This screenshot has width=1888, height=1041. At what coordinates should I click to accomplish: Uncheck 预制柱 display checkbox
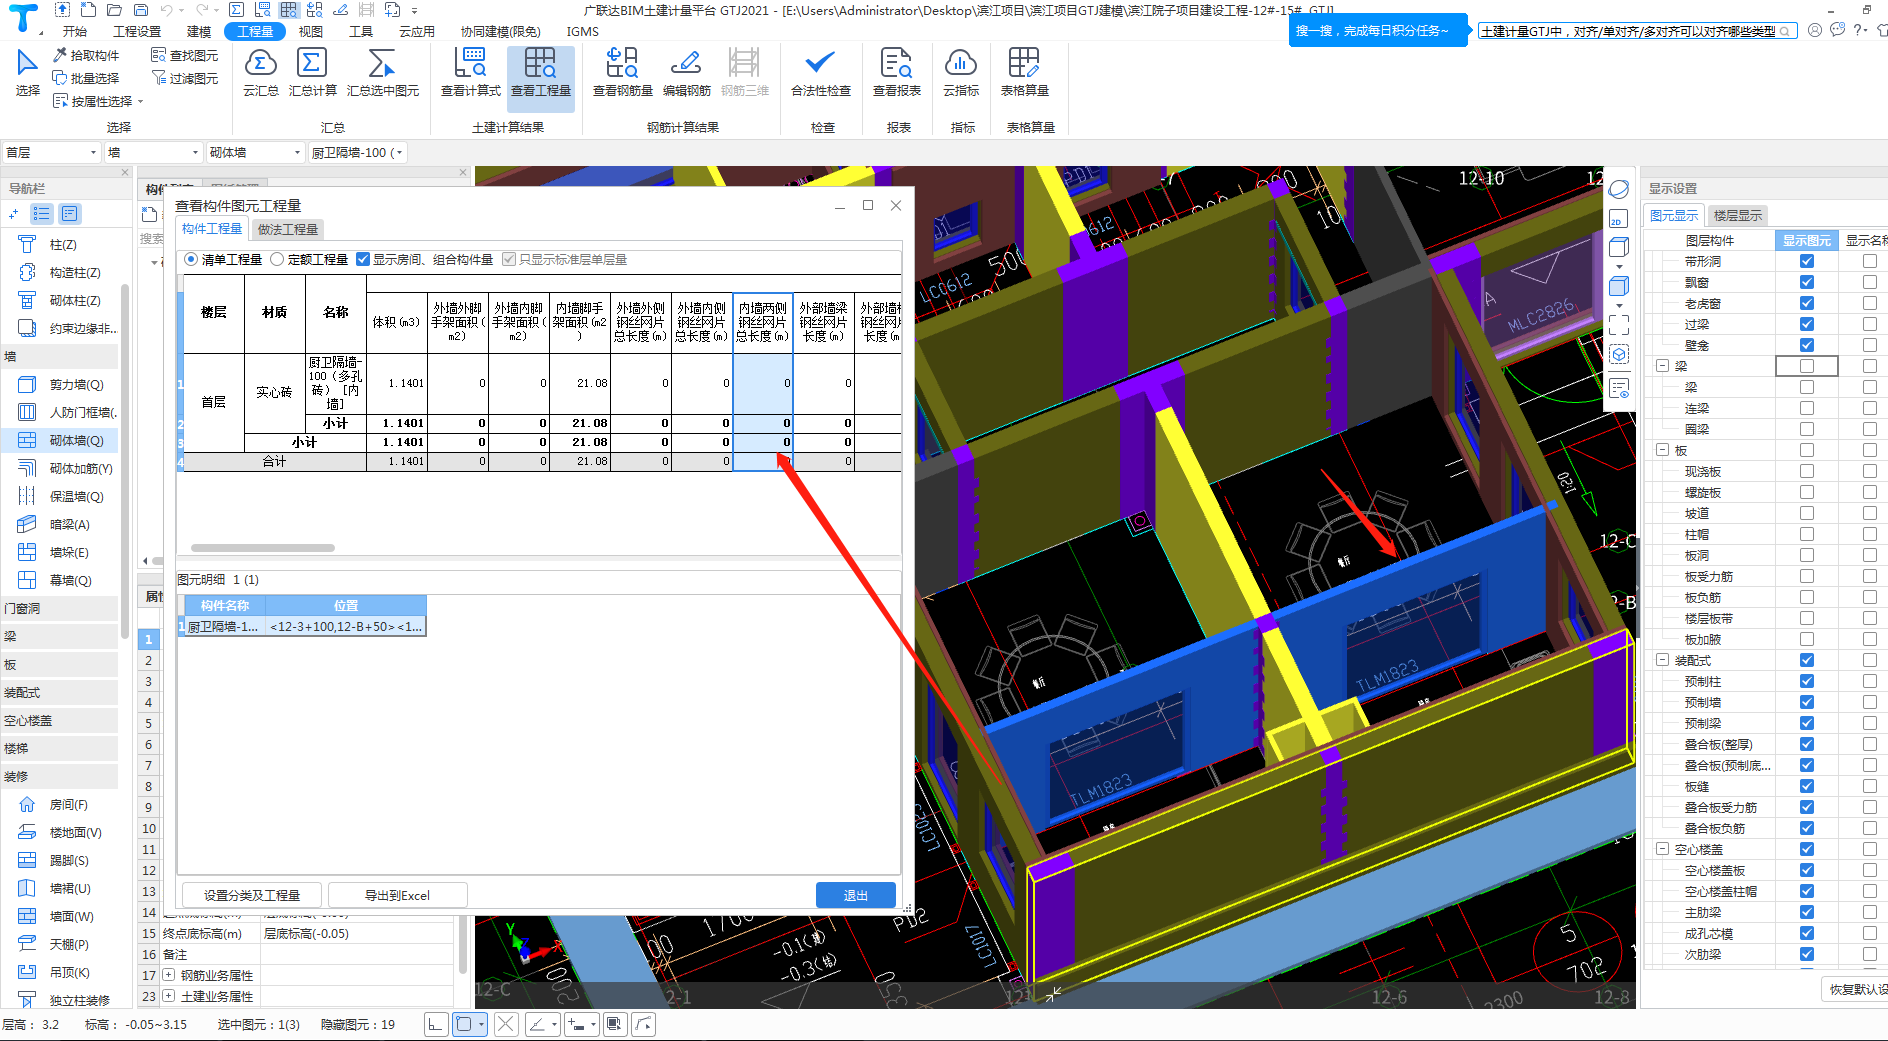pos(1806,681)
